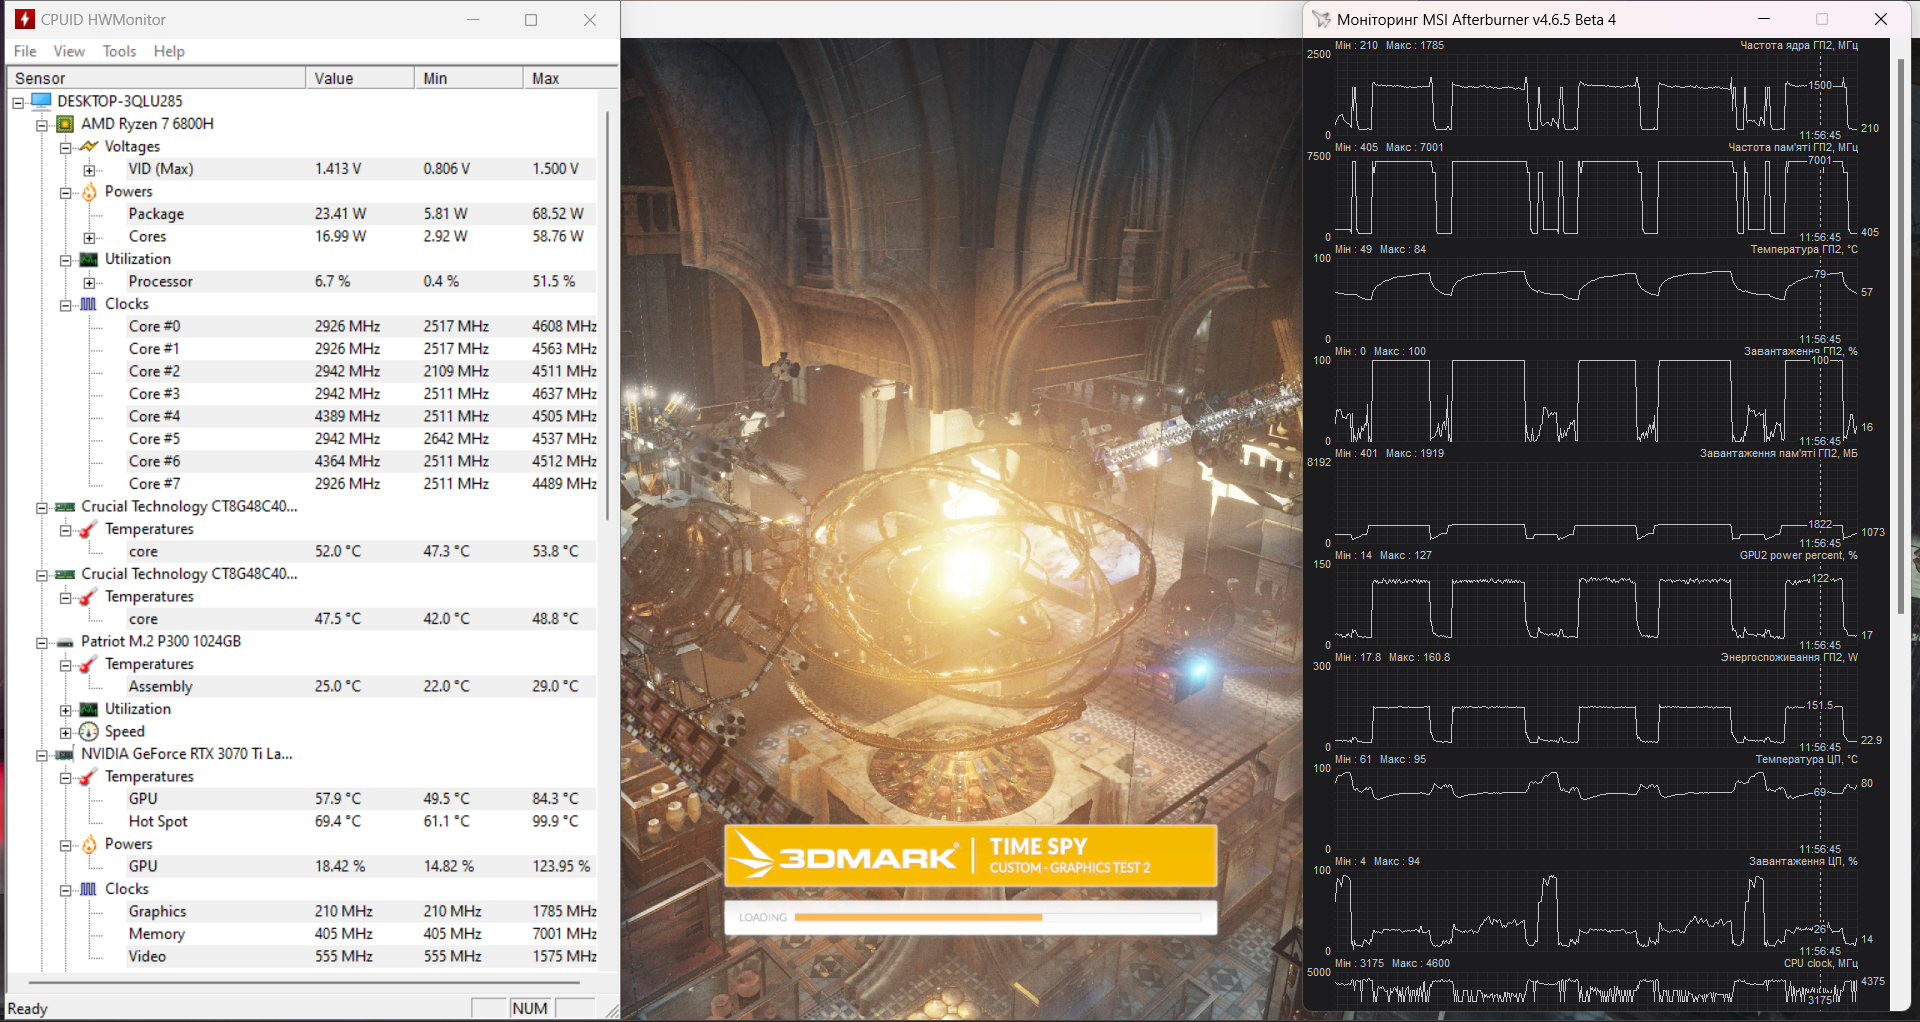Screen dimensions: 1920x1022
Task: Expand the Speed section under Patriot
Action: (x=66, y=732)
